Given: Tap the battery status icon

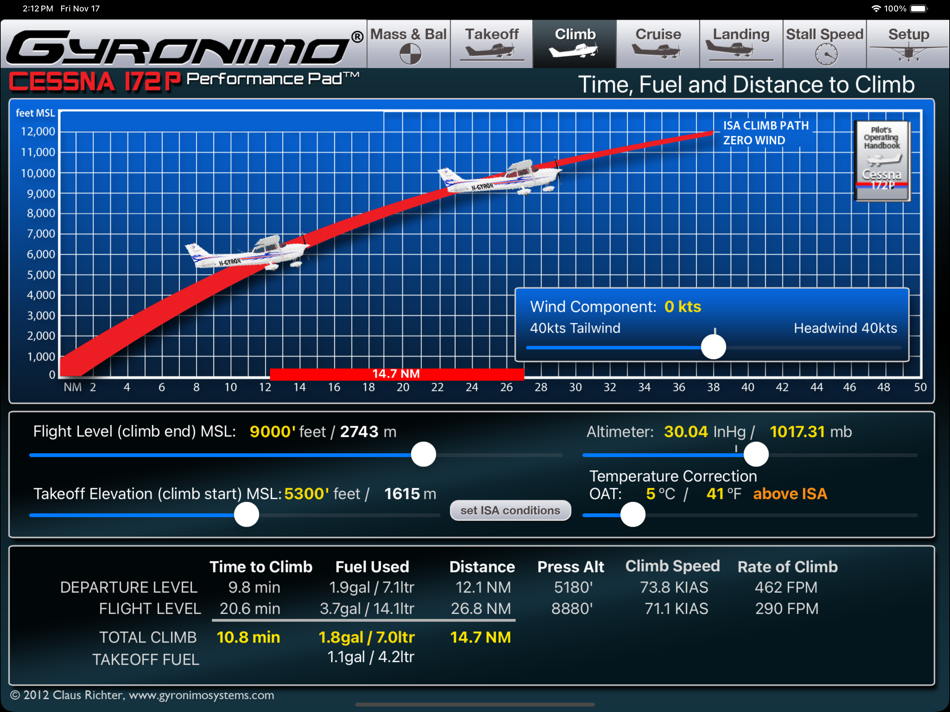Looking at the screenshot, I should coord(918,8).
